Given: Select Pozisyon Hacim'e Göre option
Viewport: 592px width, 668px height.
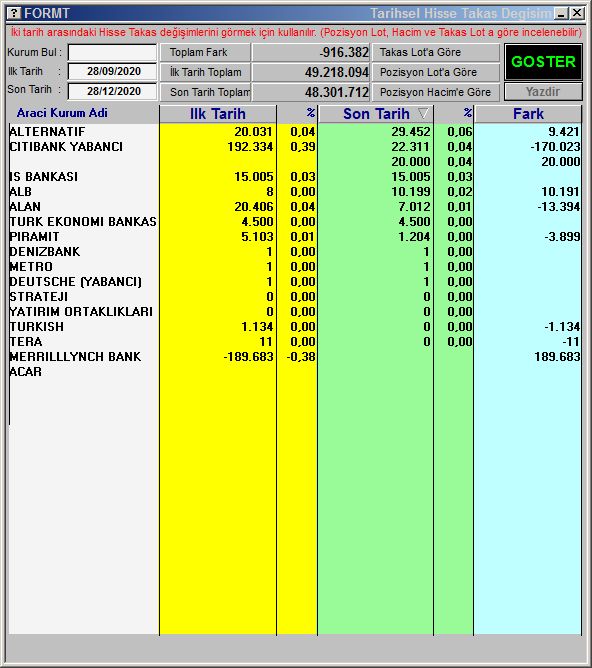Looking at the screenshot, I should (436, 92).
